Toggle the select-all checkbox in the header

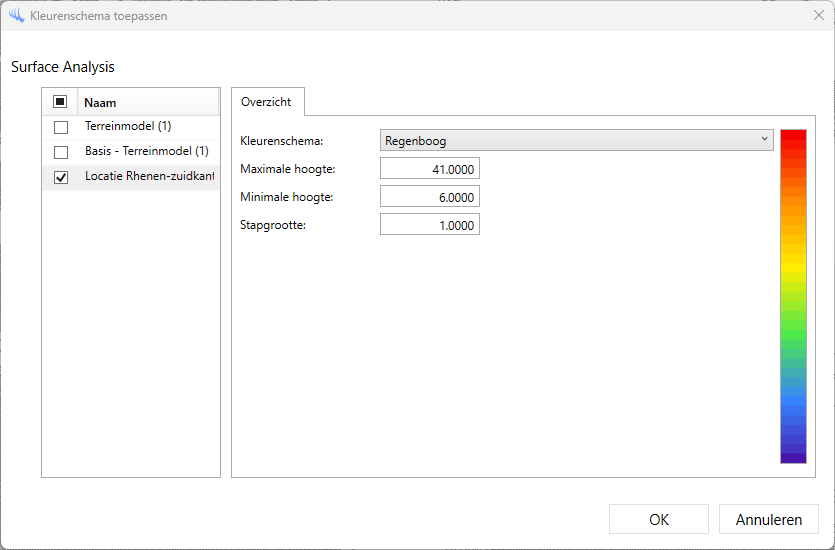click(x=60, y=102)
